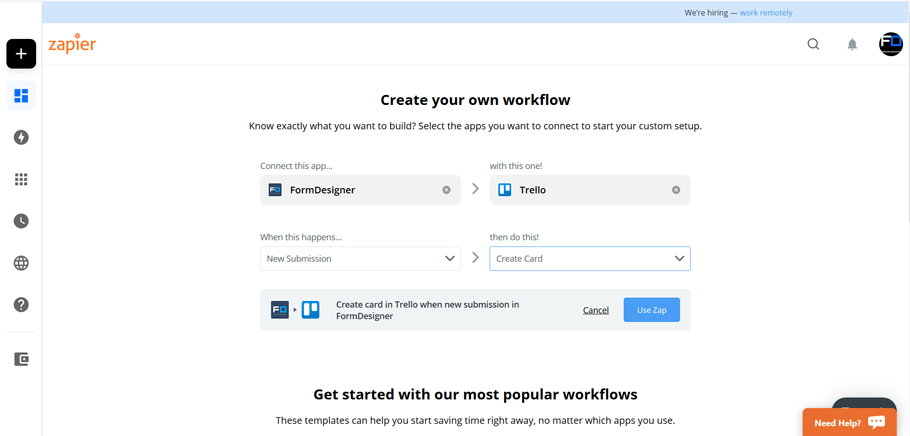Image resolution: width=910 pixels, height=436 pixels.
Task: Open the Help question mark icon
Action: [x=21, y=305]
